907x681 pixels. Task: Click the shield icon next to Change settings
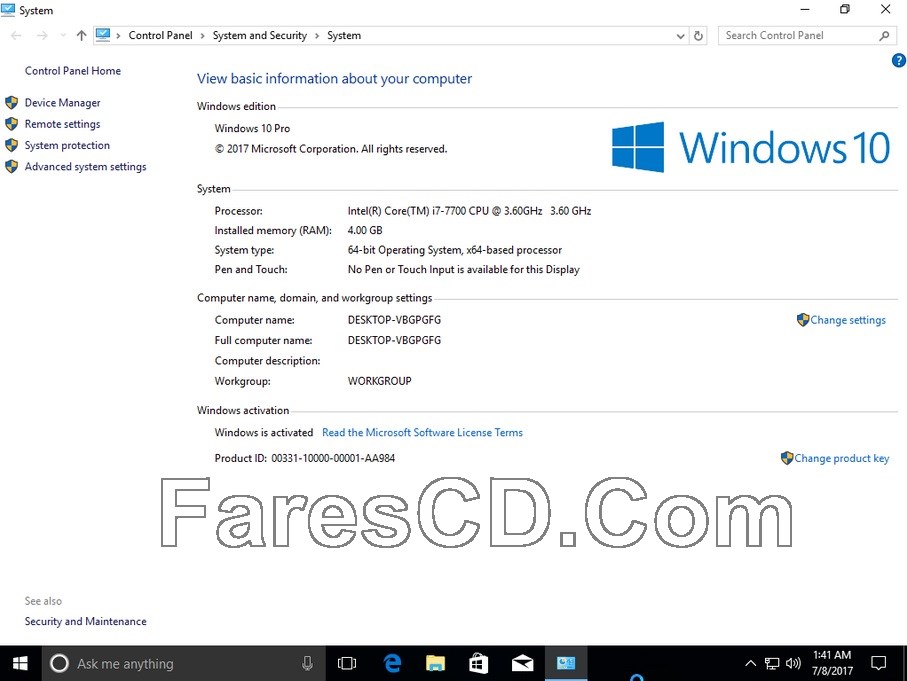[803, 320]
